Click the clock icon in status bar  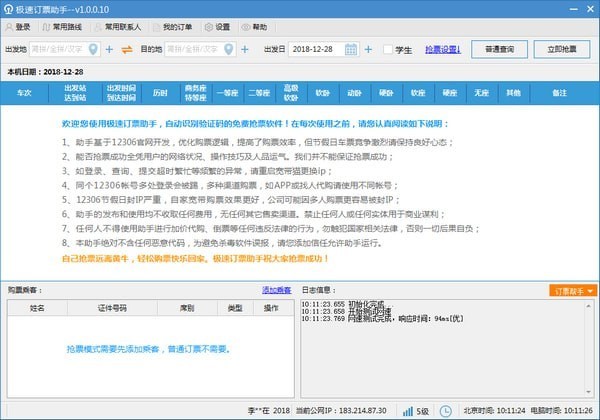[x=445, y=411]
